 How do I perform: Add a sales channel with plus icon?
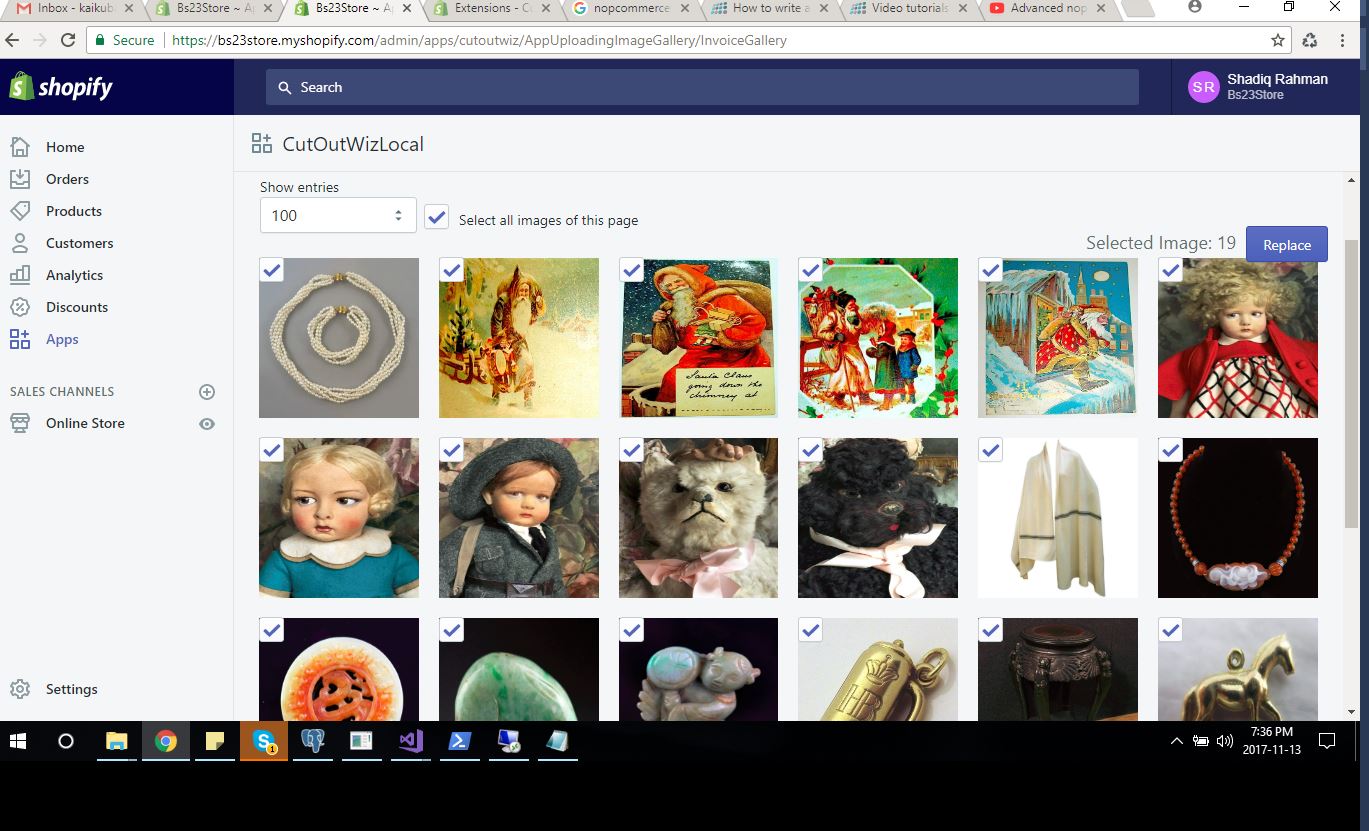(207, 392)
